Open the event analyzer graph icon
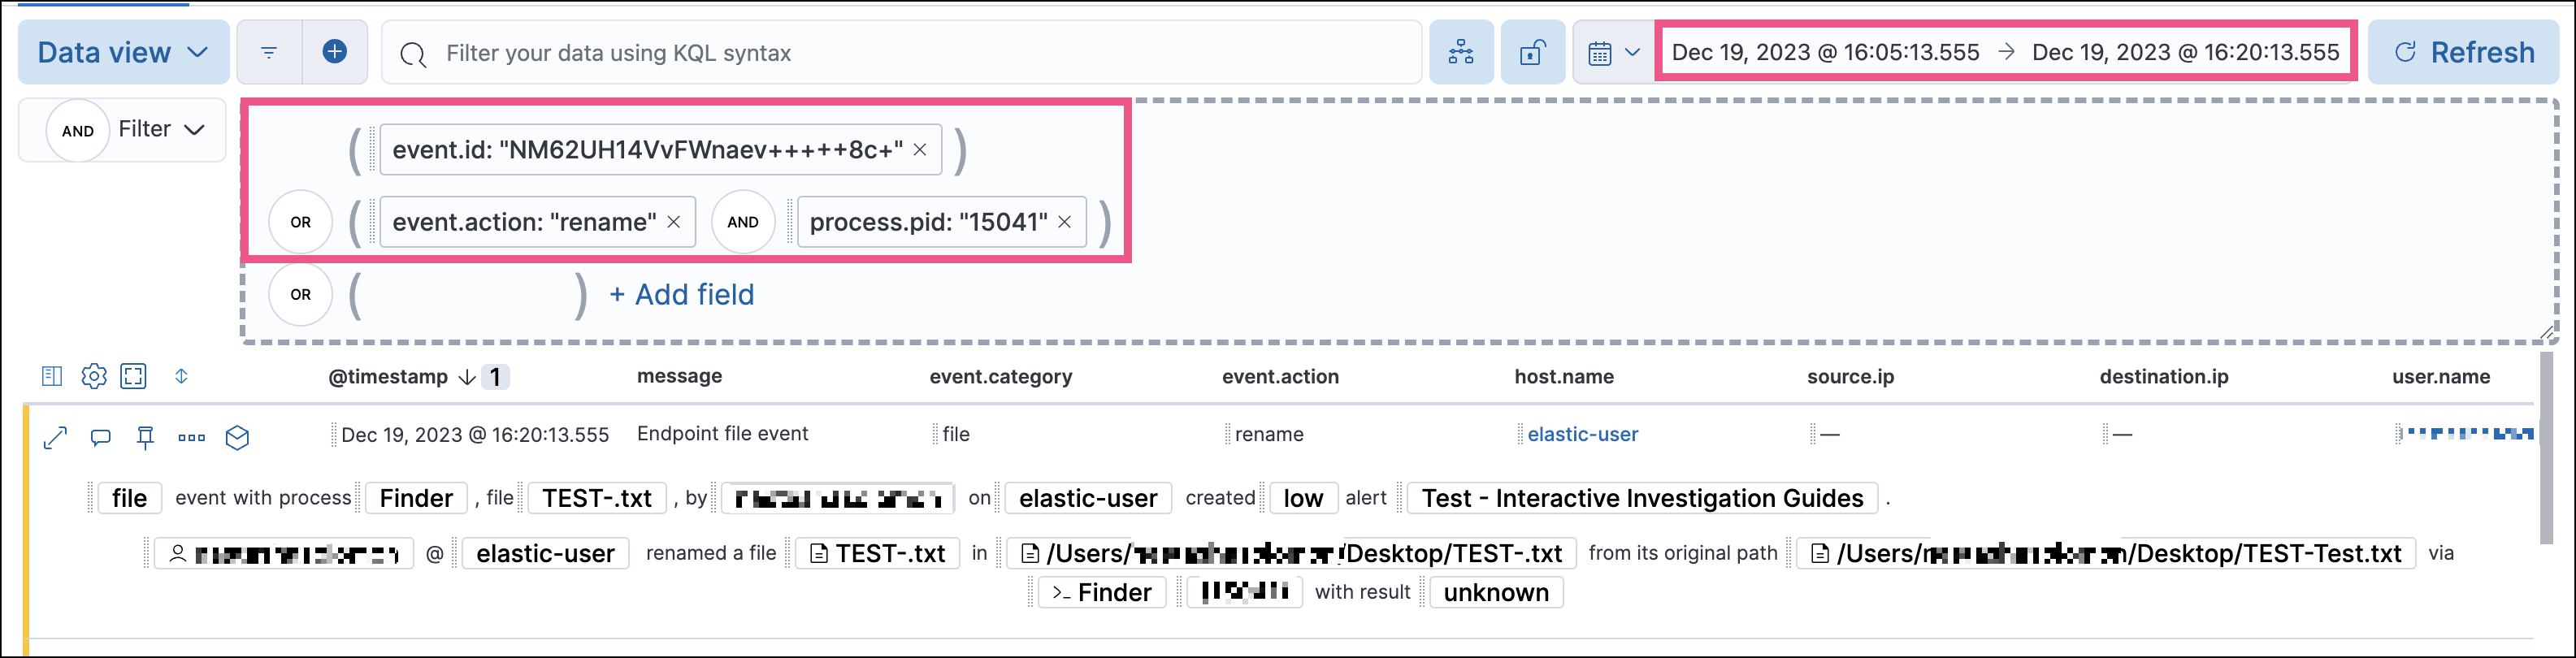 (x=1462, y=52)
